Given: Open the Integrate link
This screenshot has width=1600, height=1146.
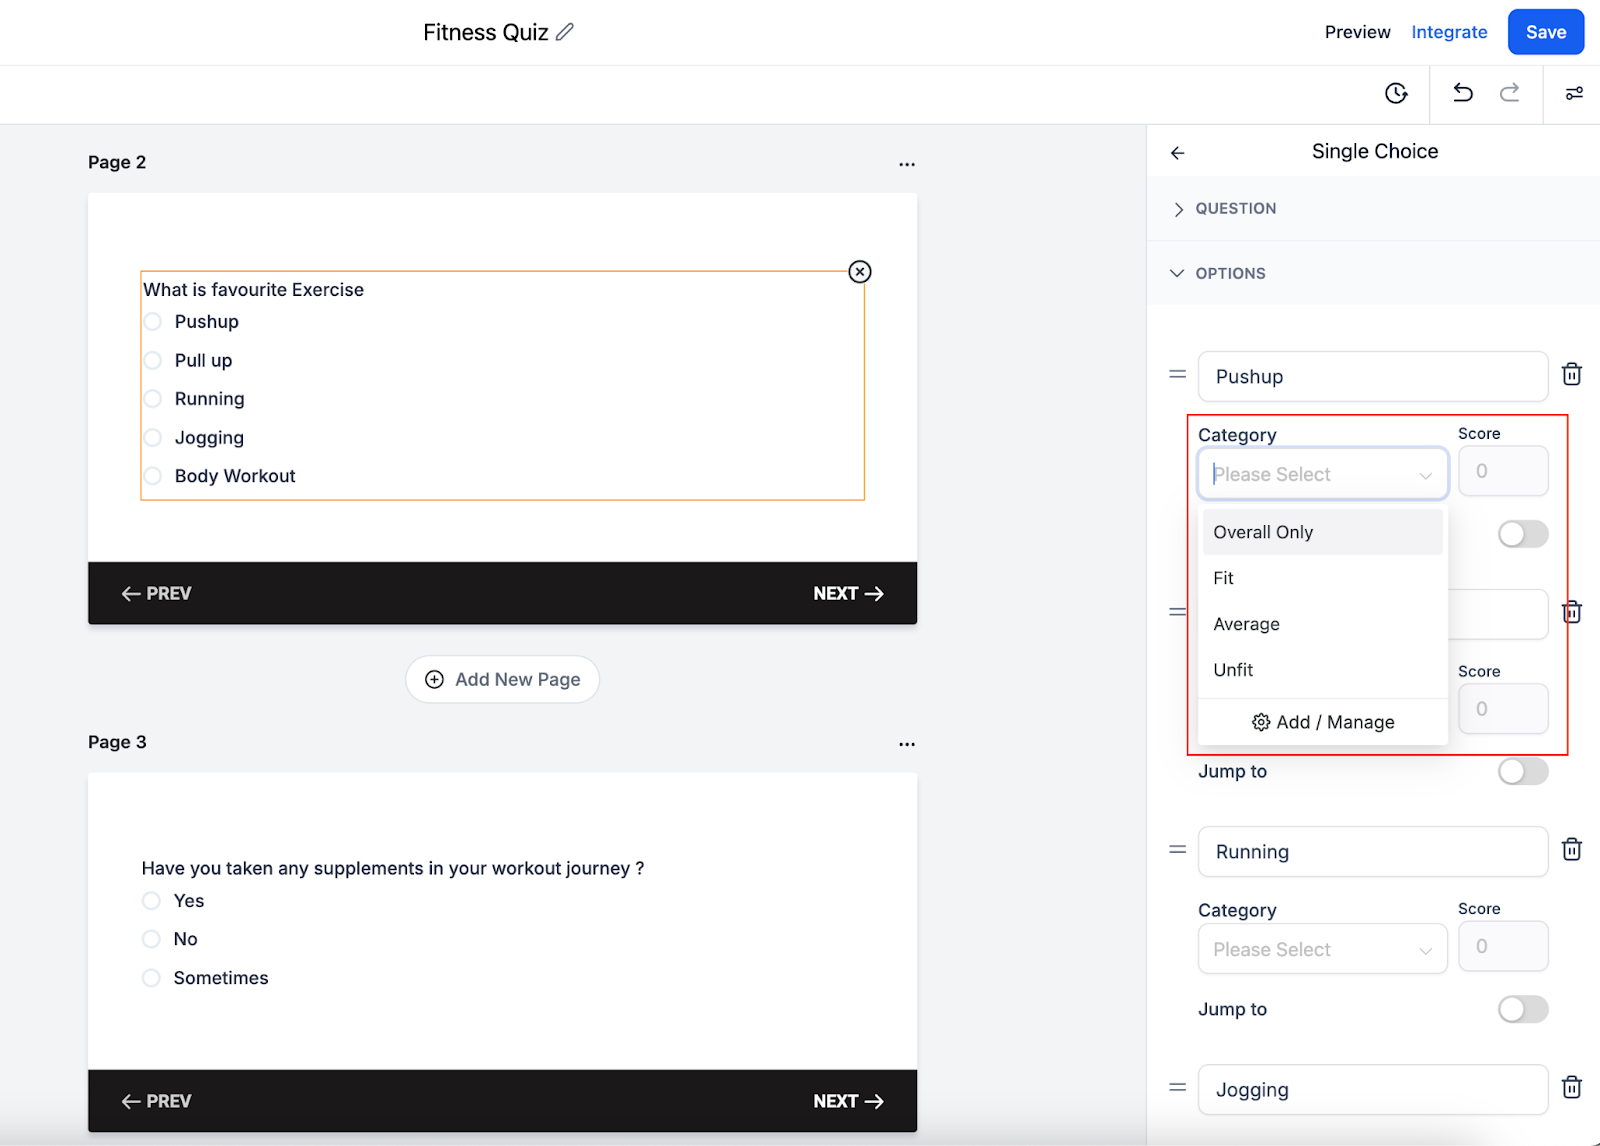Looking at the screenshot, I should coord(1449,32).
